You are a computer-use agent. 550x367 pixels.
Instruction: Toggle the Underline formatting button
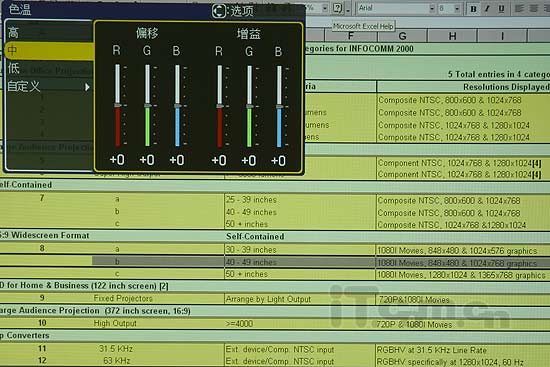tap(501, 9)
